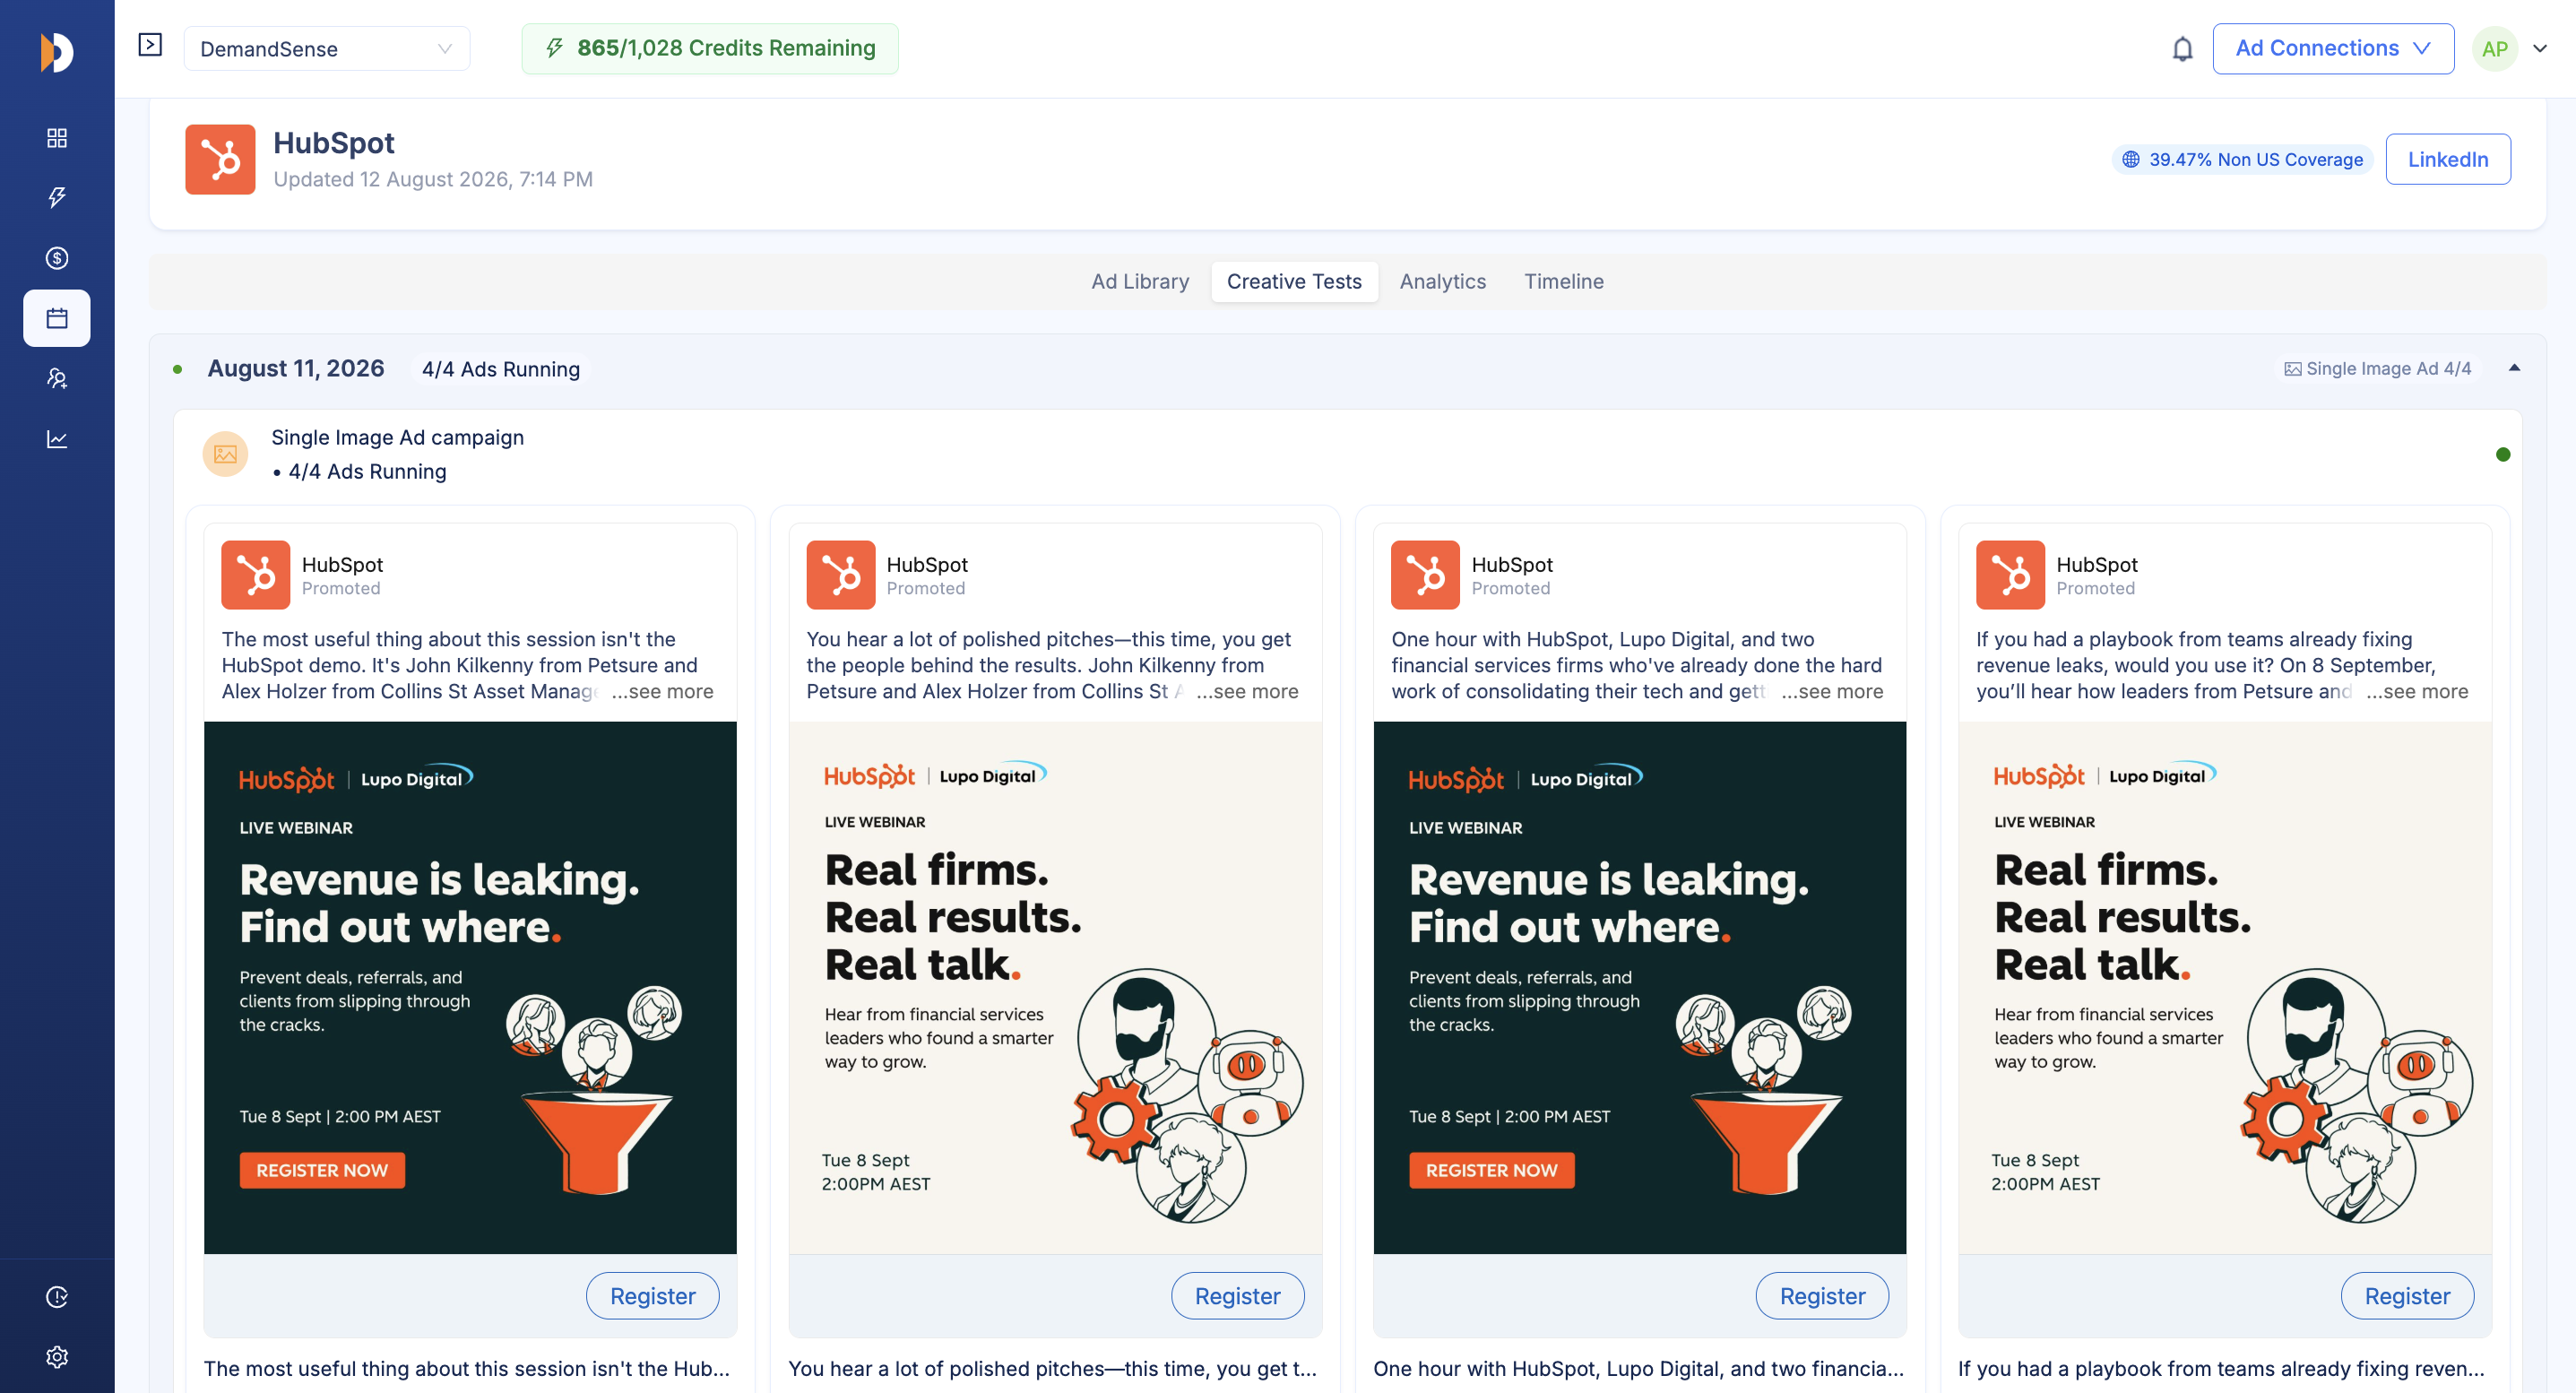
Task: Open the lightning bolt sidebar item
Action: pyautogui.click(x=57, y=197)
